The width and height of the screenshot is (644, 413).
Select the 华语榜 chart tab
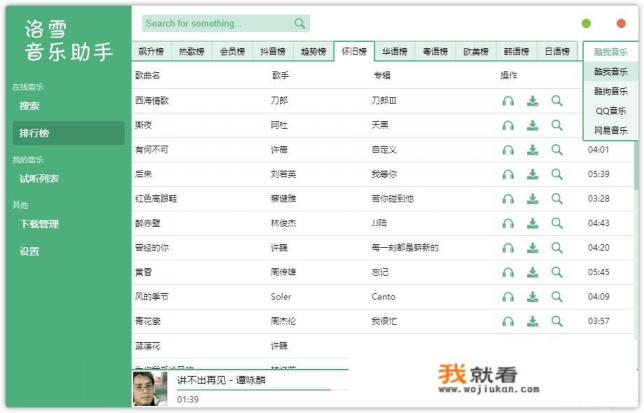pyautogui.click(x=395, y=51)
